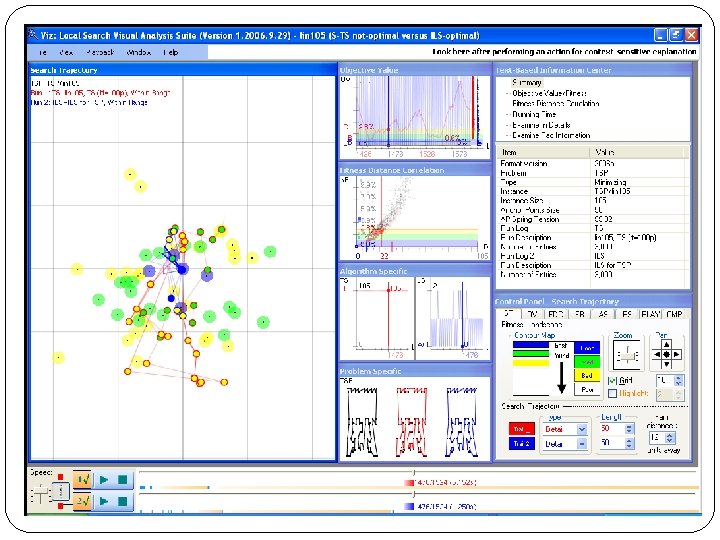
Task: Click the blue Trail 2 button
Action: point(522,444)
